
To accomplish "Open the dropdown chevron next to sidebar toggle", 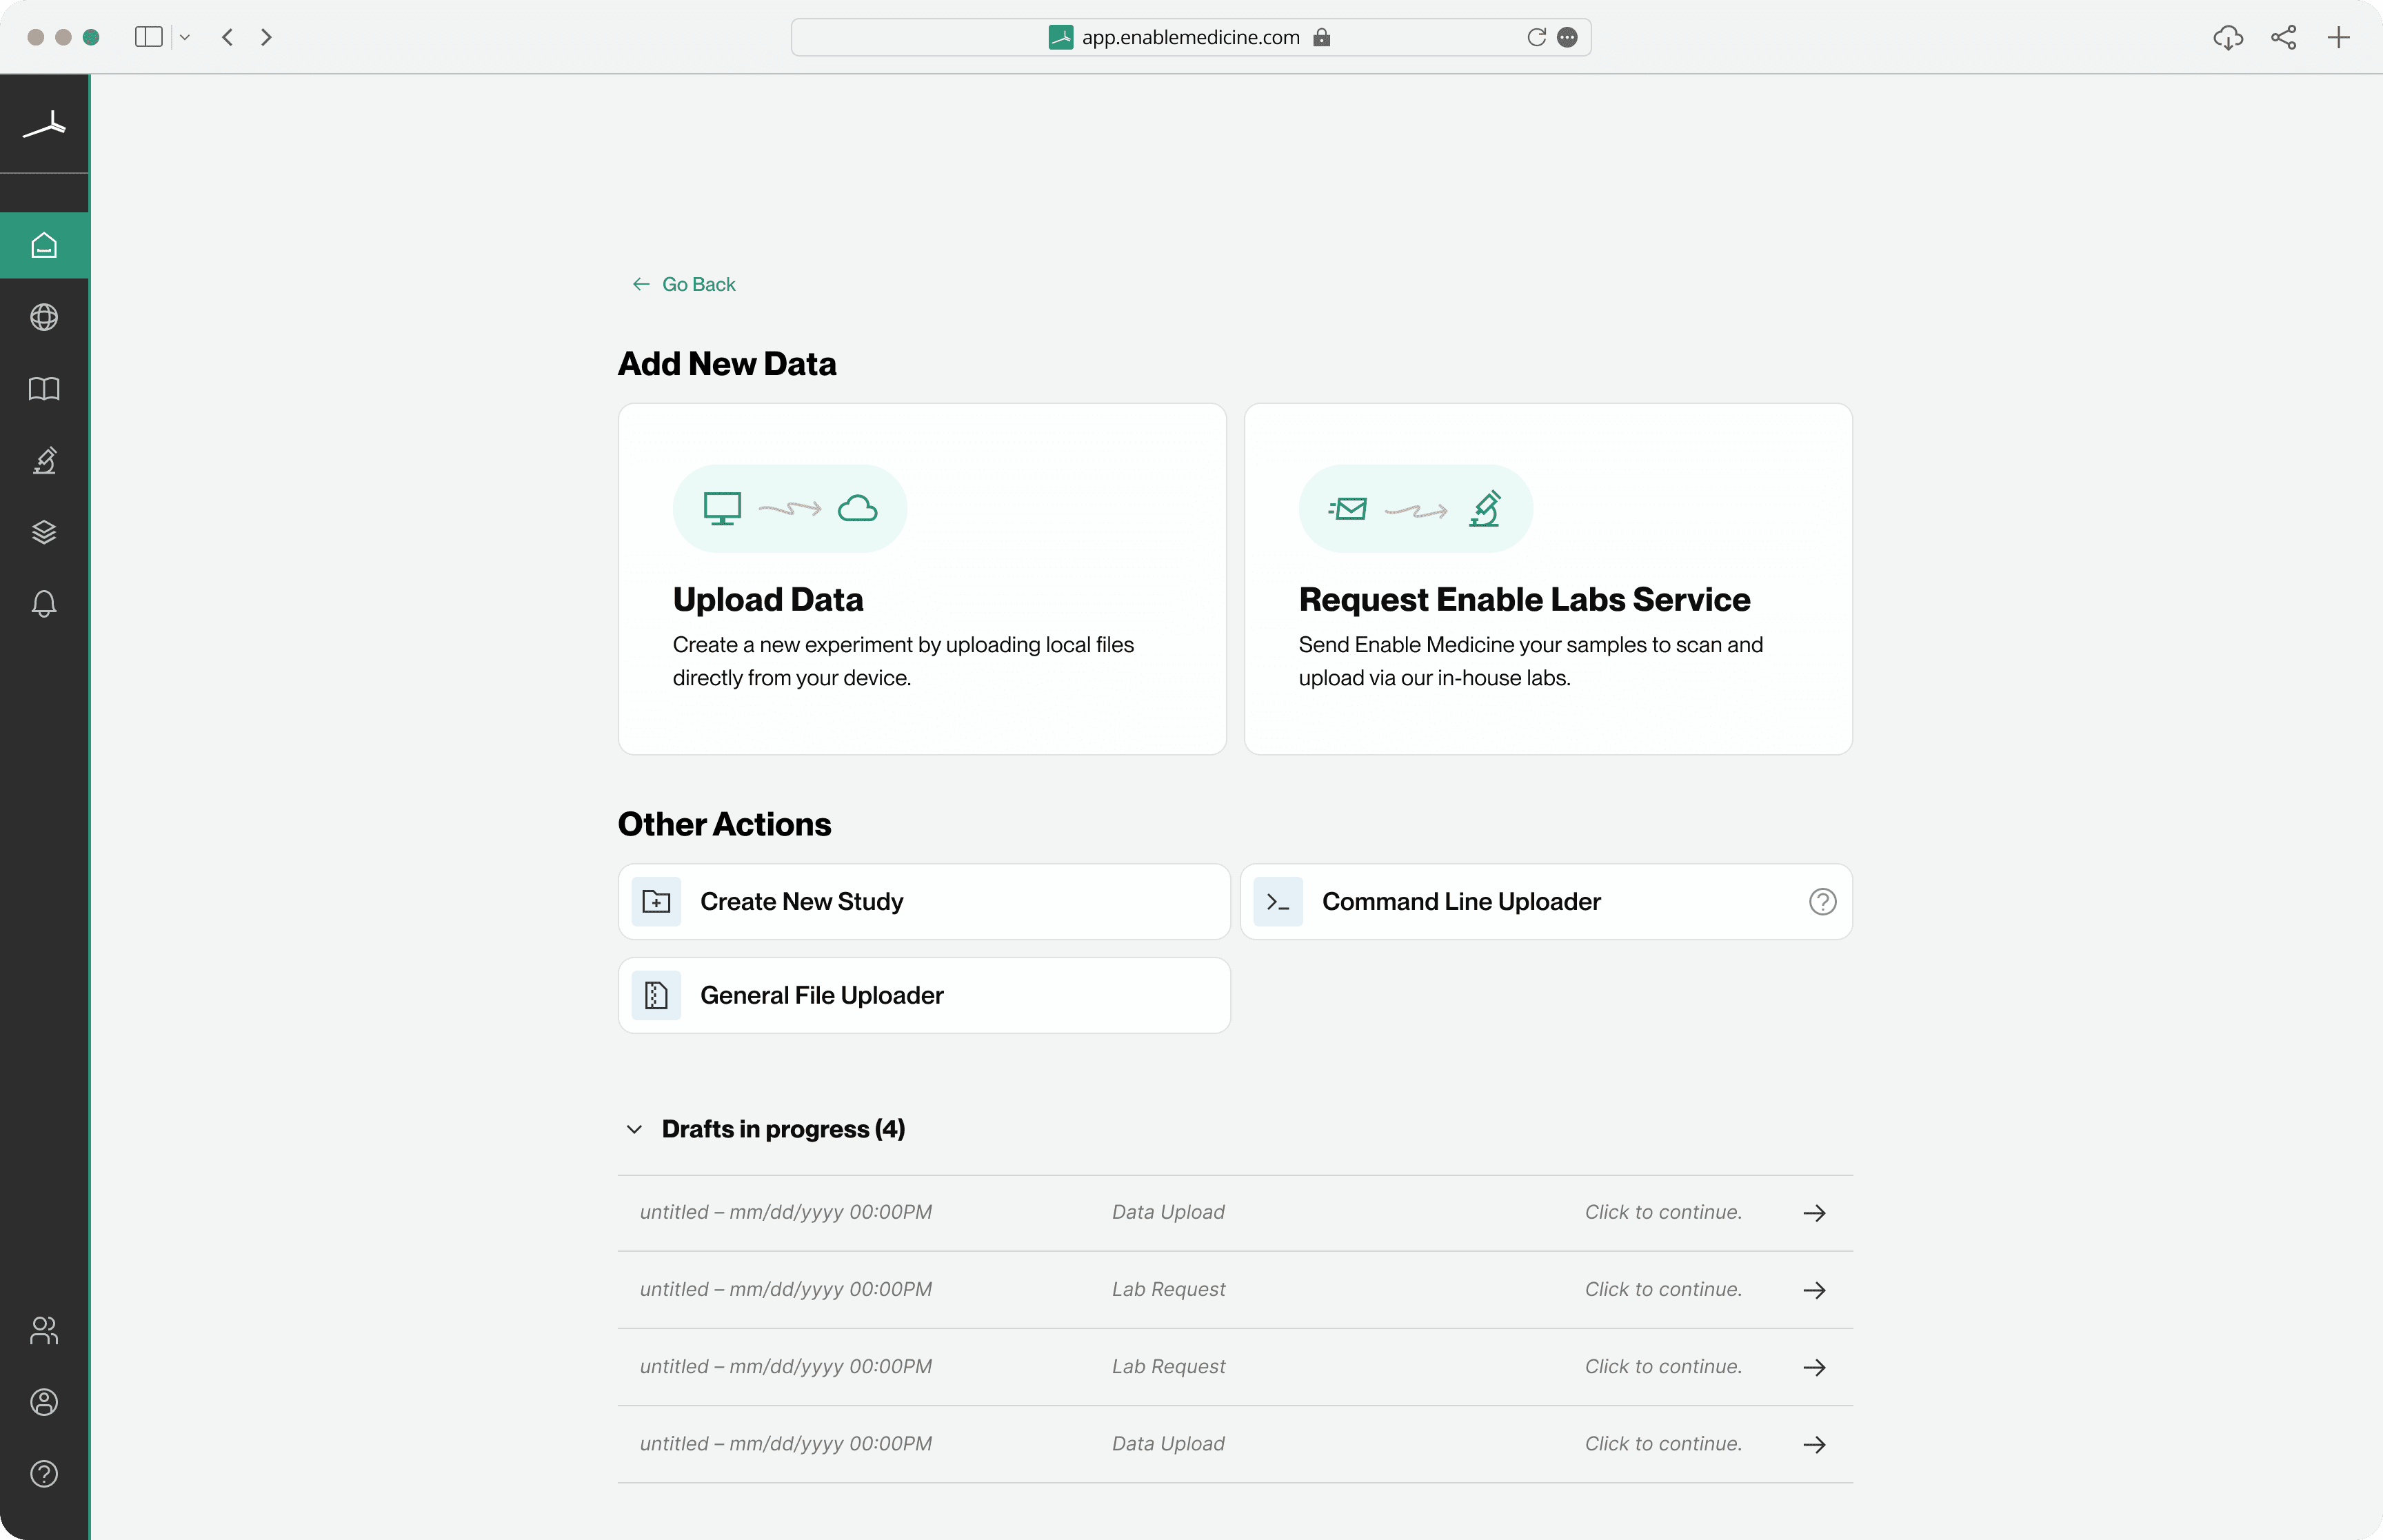I will tap(184, 37).
